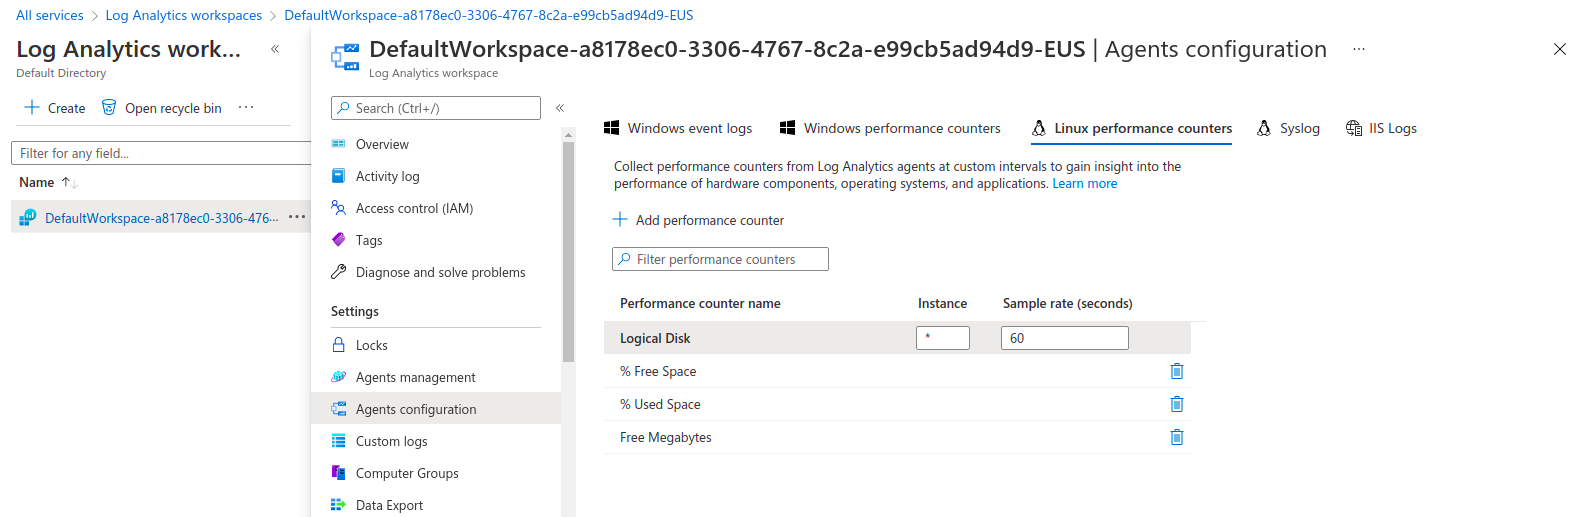Click Add performance counter
The height and width of the screenshot is (517, 1596).
point(698,220)
